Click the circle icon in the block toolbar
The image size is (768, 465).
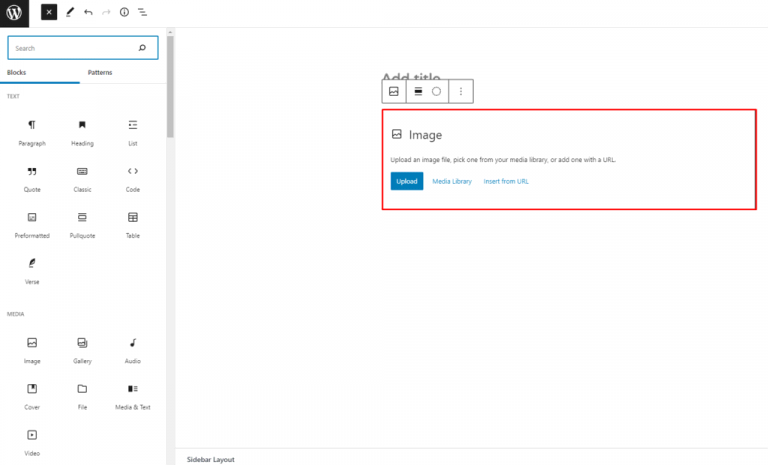pos(436,91)
